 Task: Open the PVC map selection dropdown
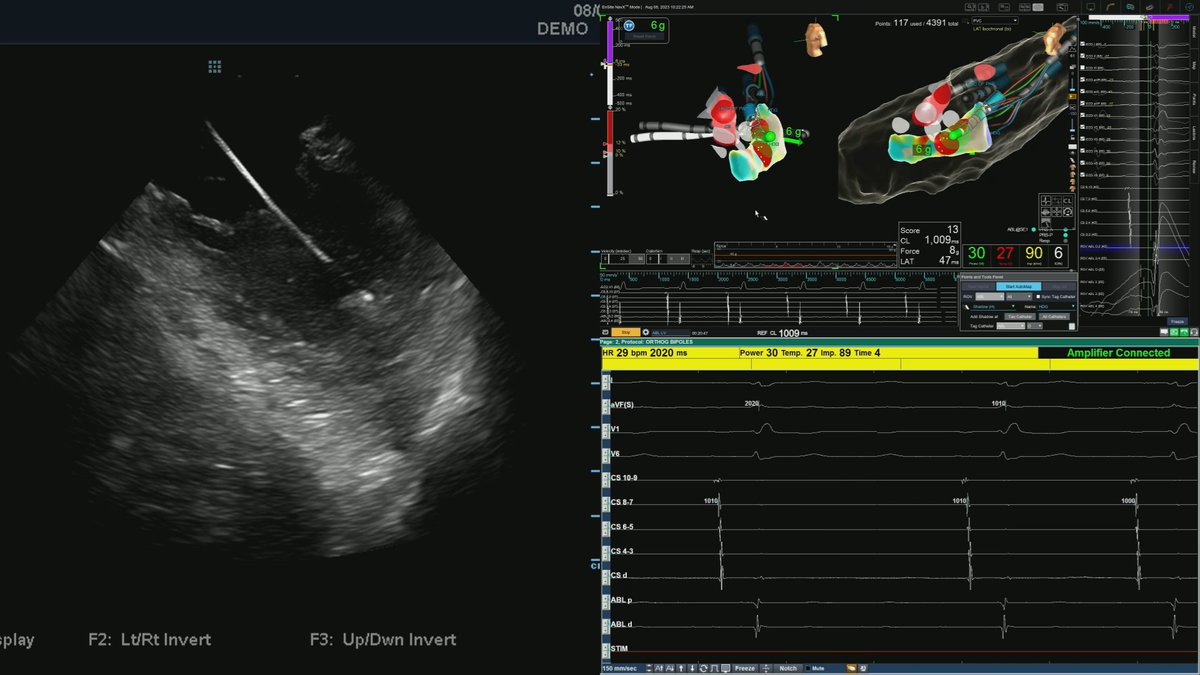click(x=994, y=20)
